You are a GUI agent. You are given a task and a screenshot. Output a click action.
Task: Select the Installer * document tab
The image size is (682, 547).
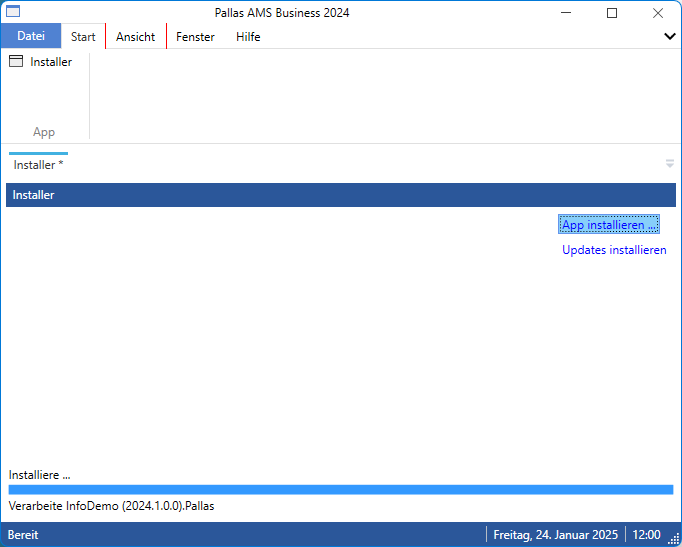(x=38, y=165)
